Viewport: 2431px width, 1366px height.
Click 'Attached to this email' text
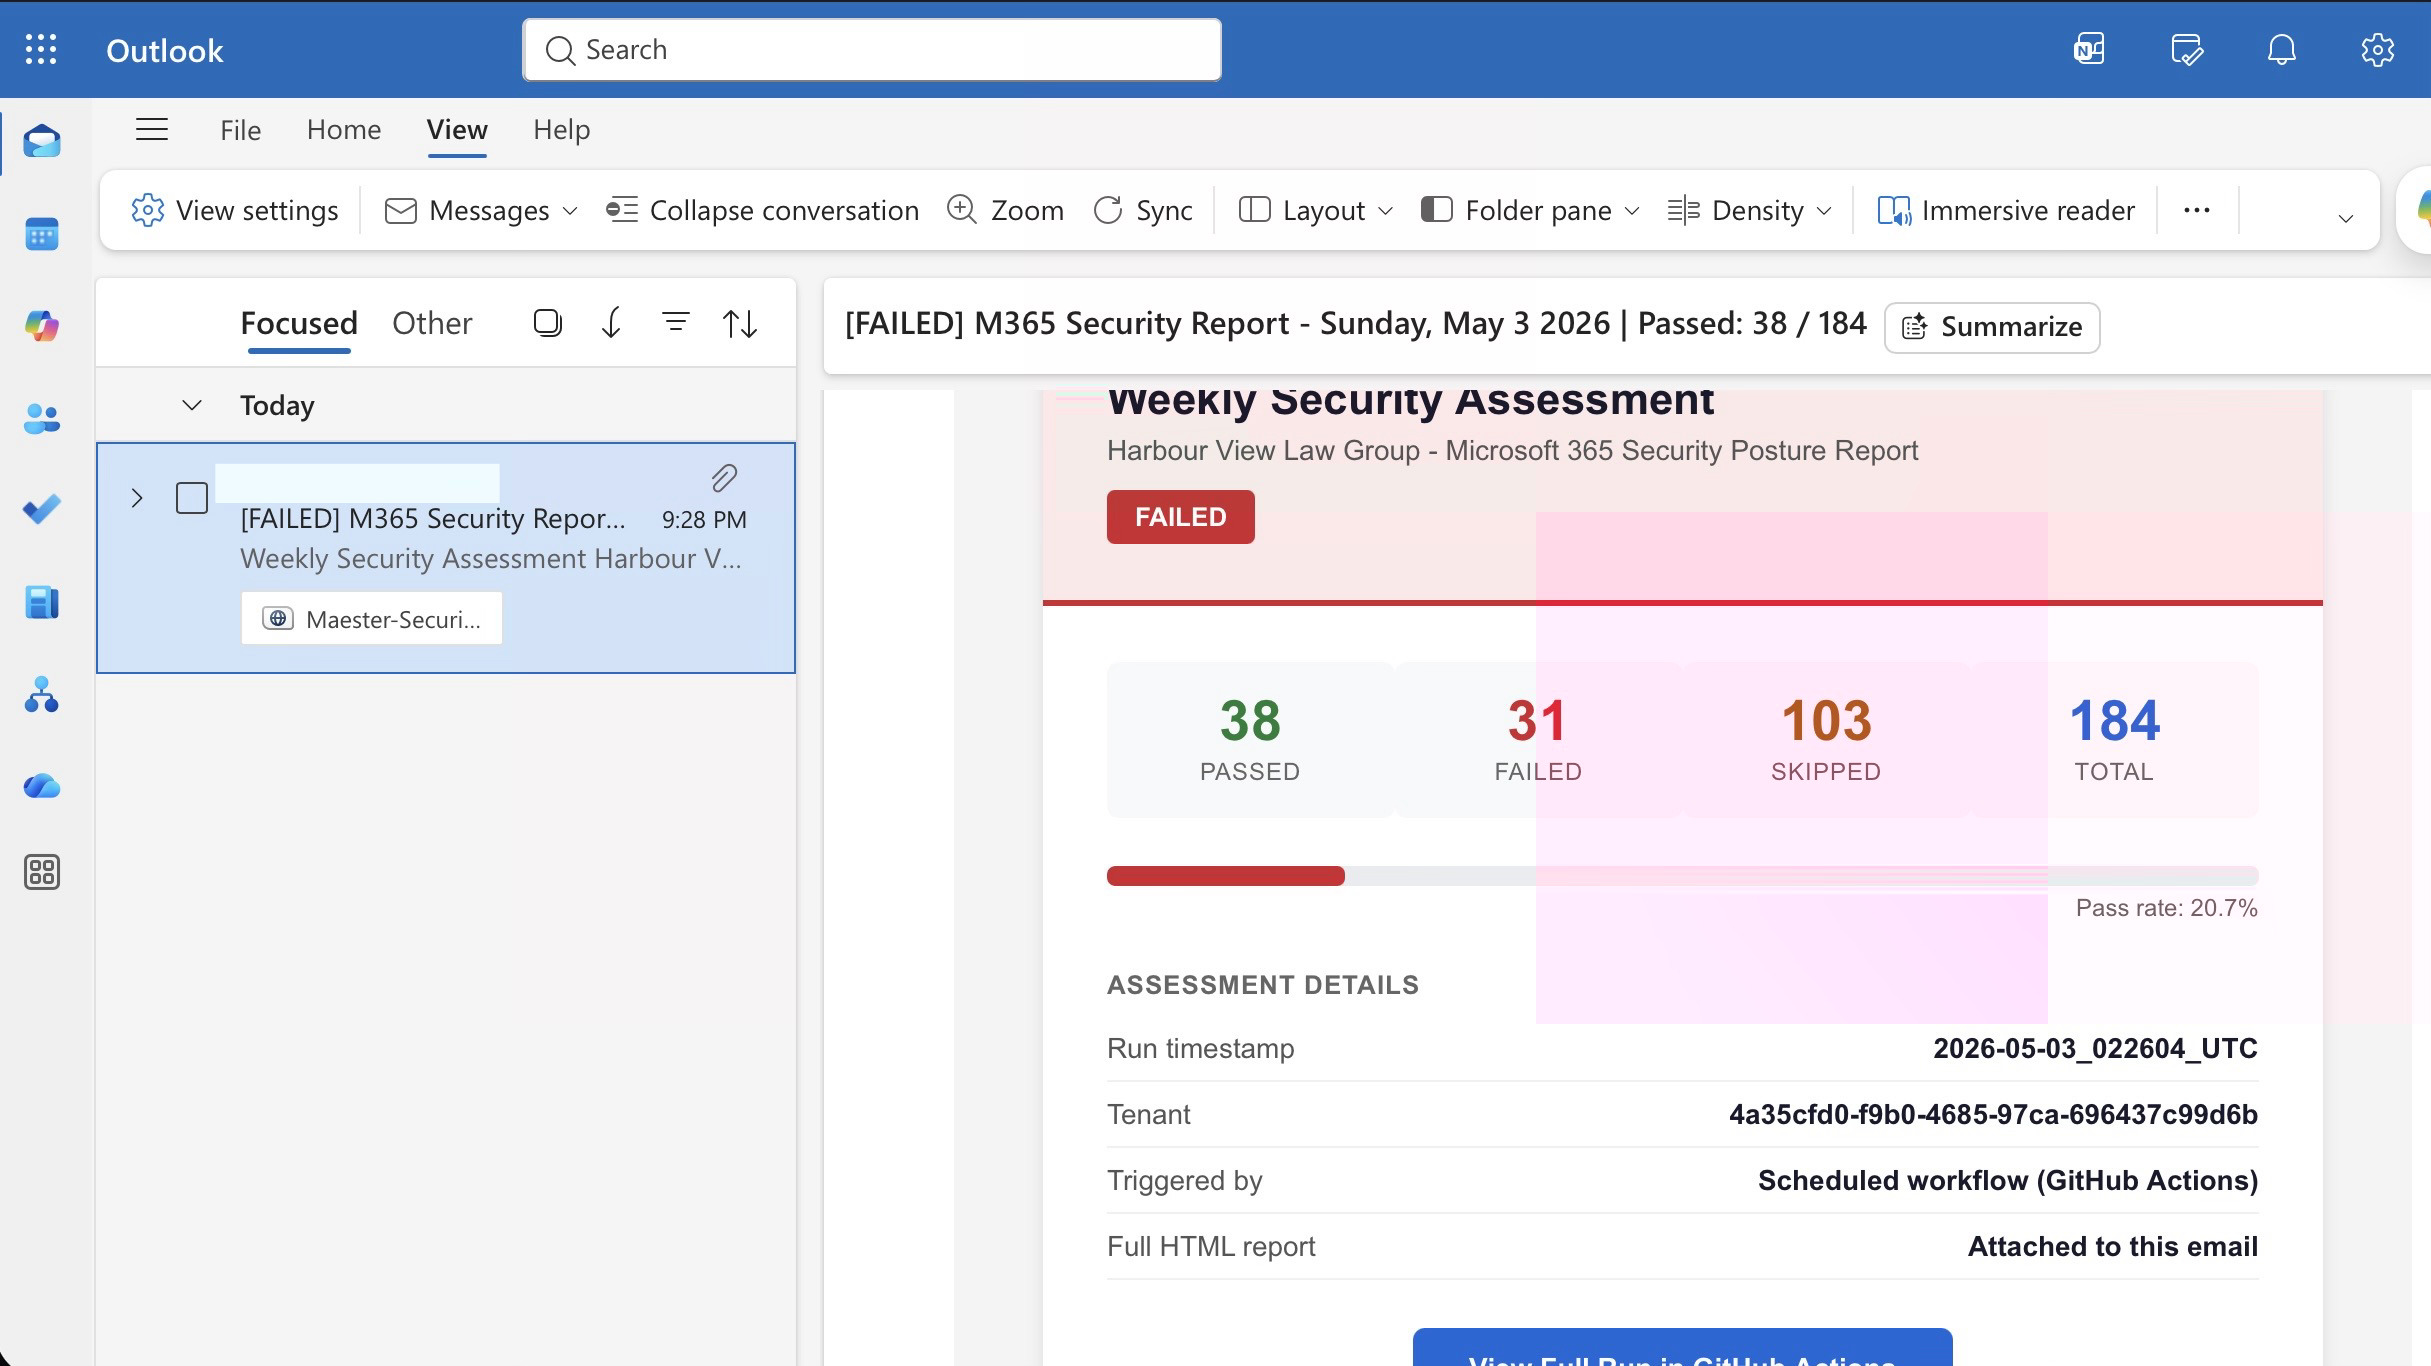[x=2113, y=1246]
